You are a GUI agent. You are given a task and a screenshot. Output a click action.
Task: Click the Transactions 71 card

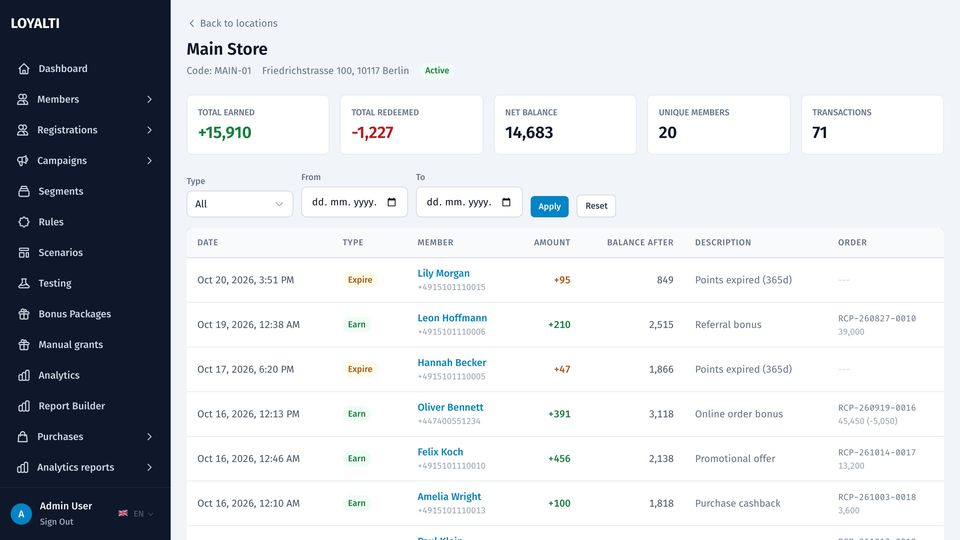(x=872, y=124)
